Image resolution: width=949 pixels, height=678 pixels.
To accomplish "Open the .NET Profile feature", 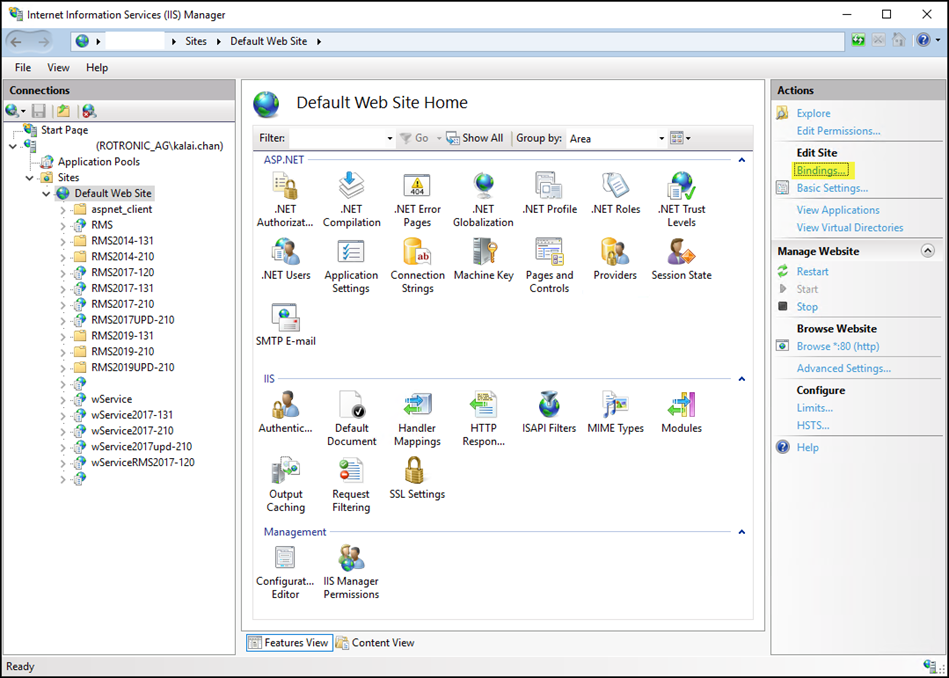I will tap(549, 194).
